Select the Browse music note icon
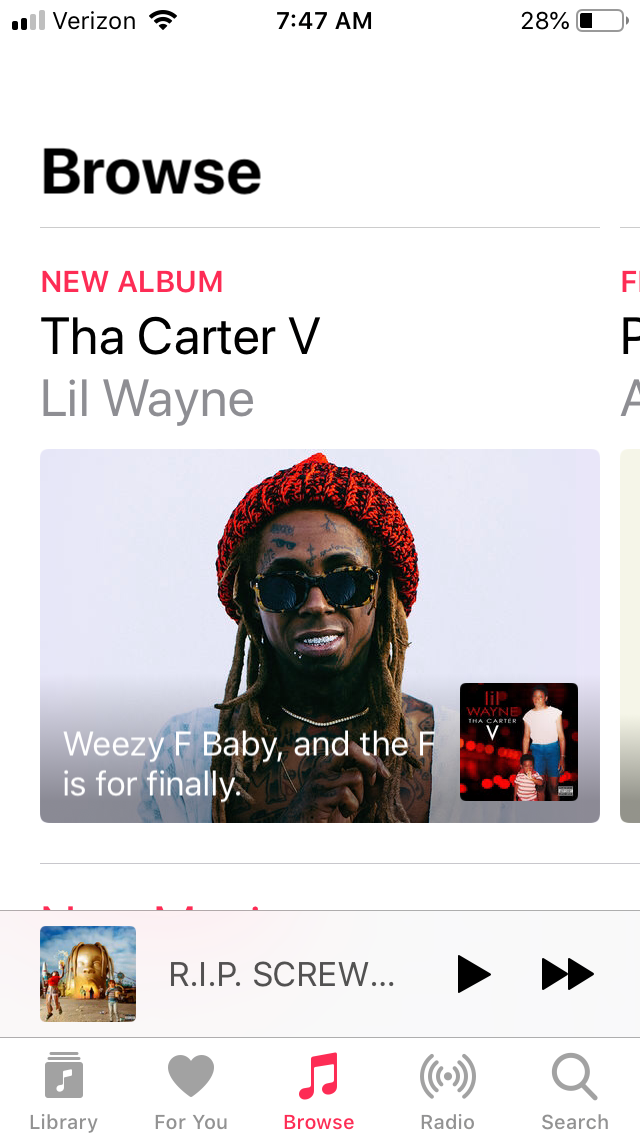The image size is (640, 1136). click(319, 1076)
